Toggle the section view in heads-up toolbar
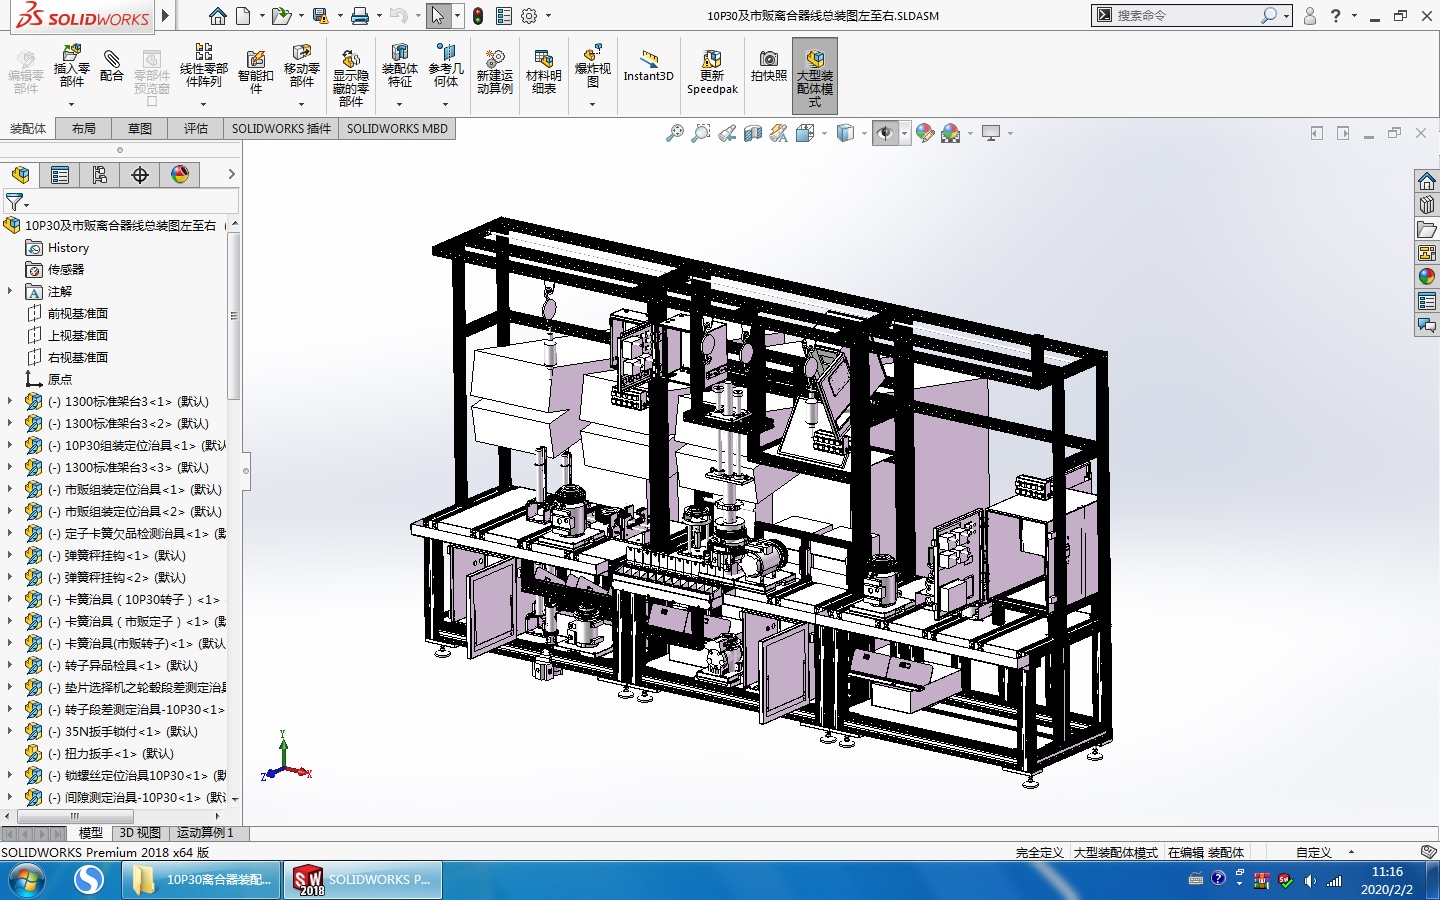Image resolution: width=1440 pixels, height=900 pixels. tap(752, 132)
